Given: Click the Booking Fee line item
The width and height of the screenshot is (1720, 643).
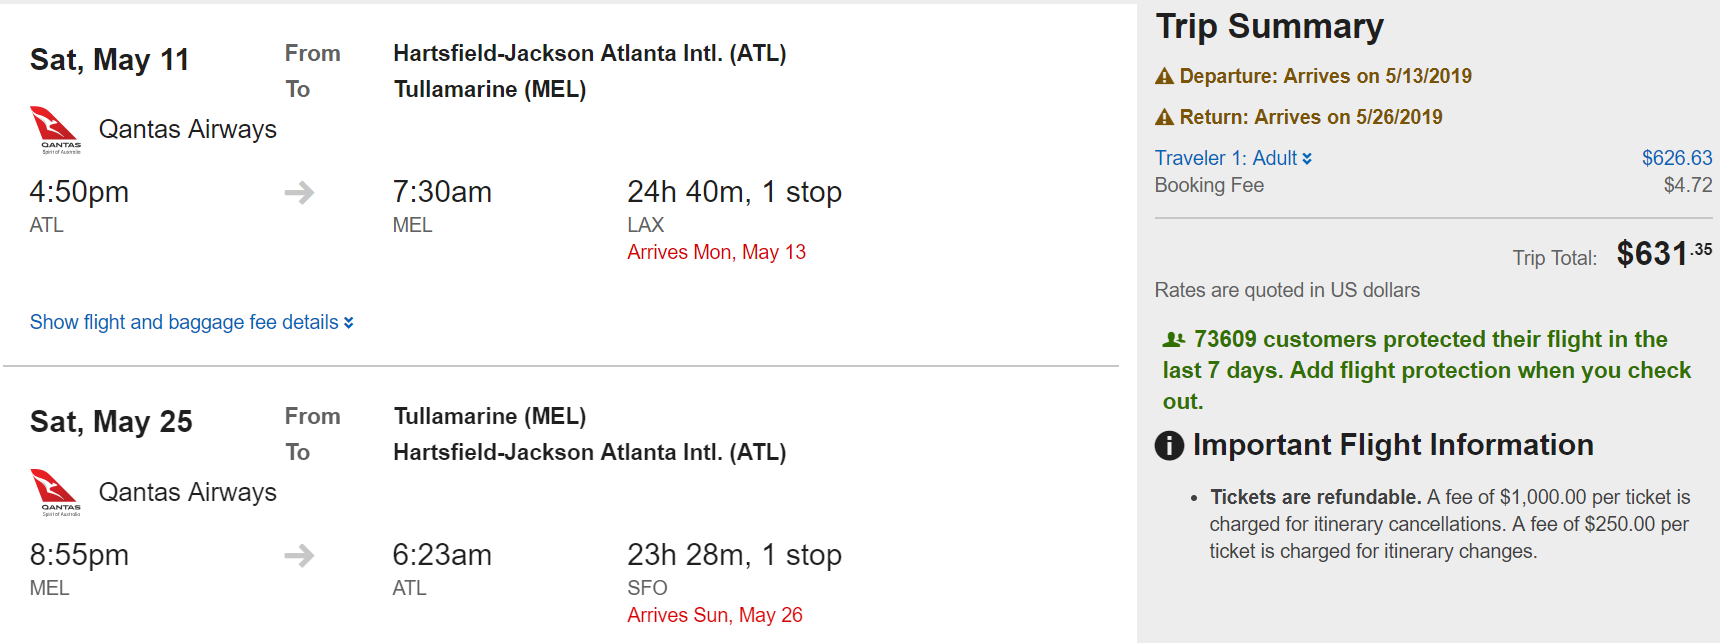Looking at the screenshot, I should 1209,185.
